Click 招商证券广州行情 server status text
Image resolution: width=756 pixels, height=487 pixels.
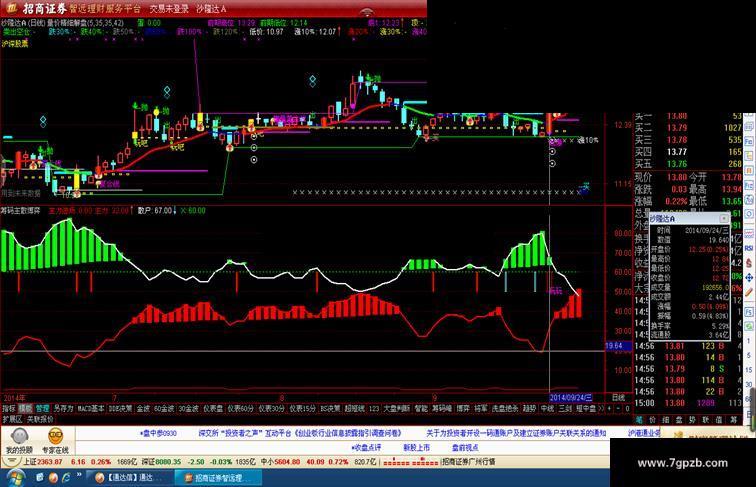click(x=469, y=461)
